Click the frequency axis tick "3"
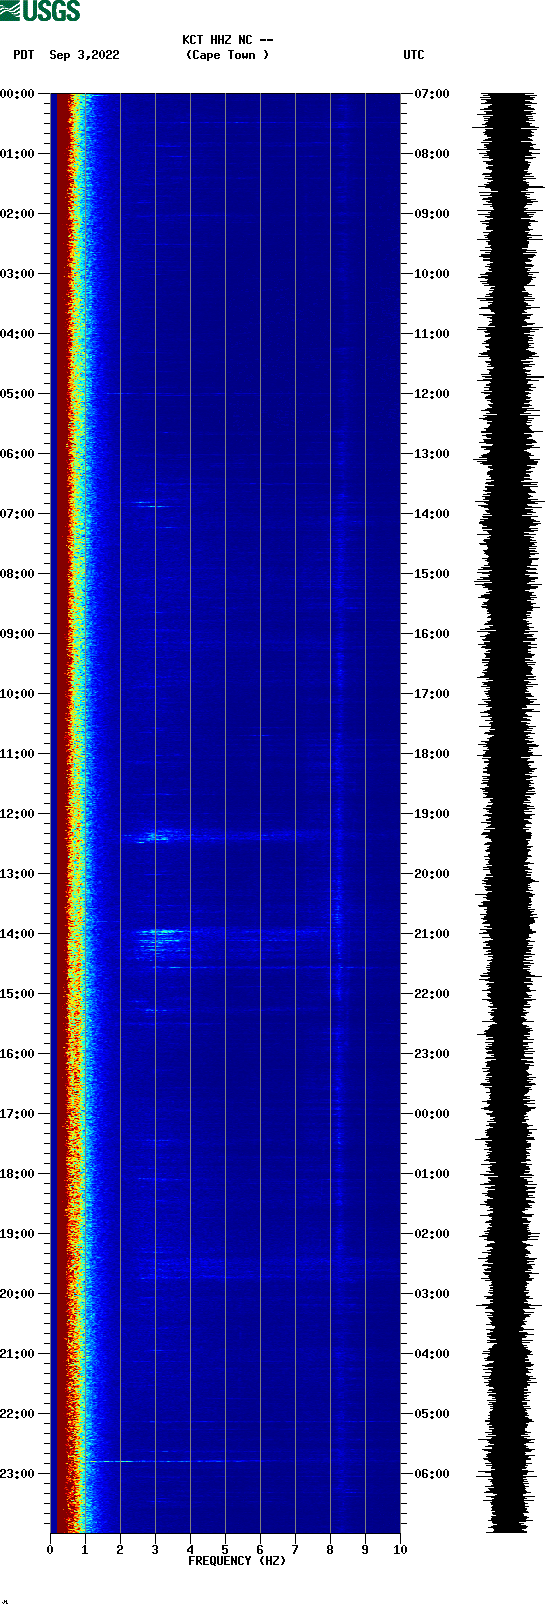 155,1550
